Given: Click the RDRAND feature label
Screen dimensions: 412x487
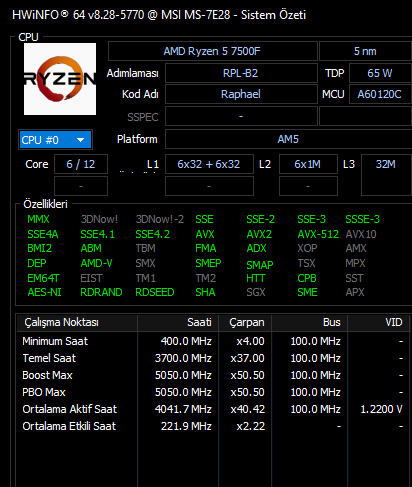Looking at the screenshot, I should [x=101, y=292].
